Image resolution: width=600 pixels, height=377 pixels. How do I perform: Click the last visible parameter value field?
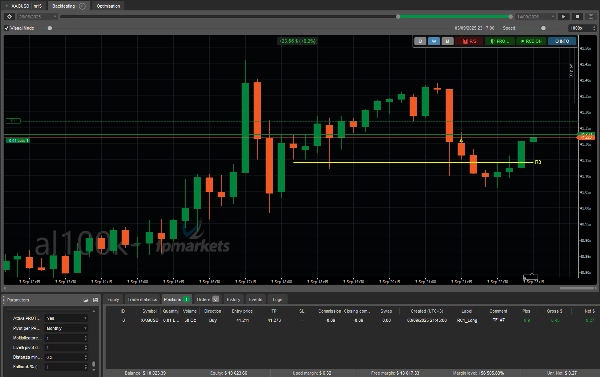coord(67,367)
